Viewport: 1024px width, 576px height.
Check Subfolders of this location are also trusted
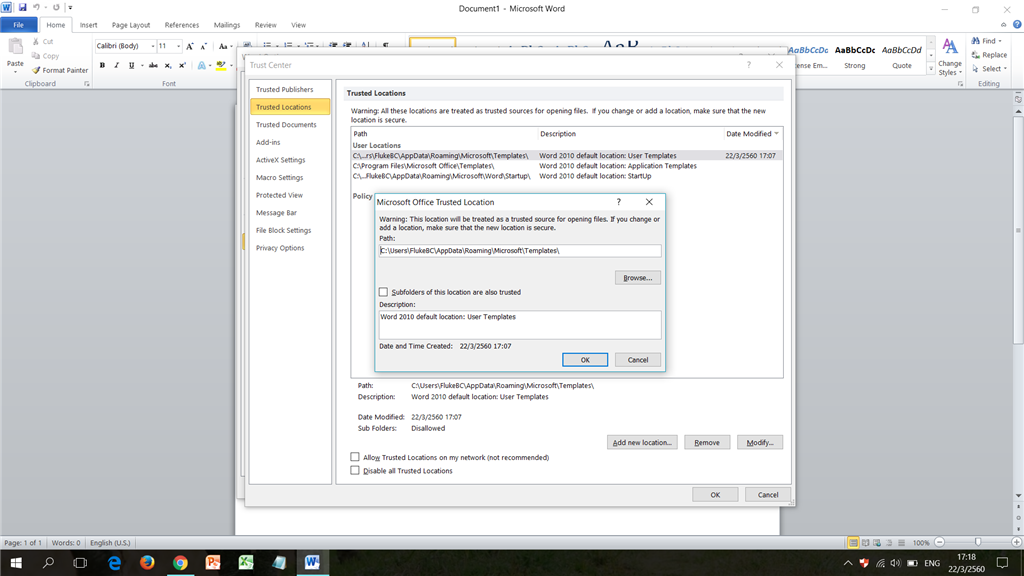click(x=383, y=292)
